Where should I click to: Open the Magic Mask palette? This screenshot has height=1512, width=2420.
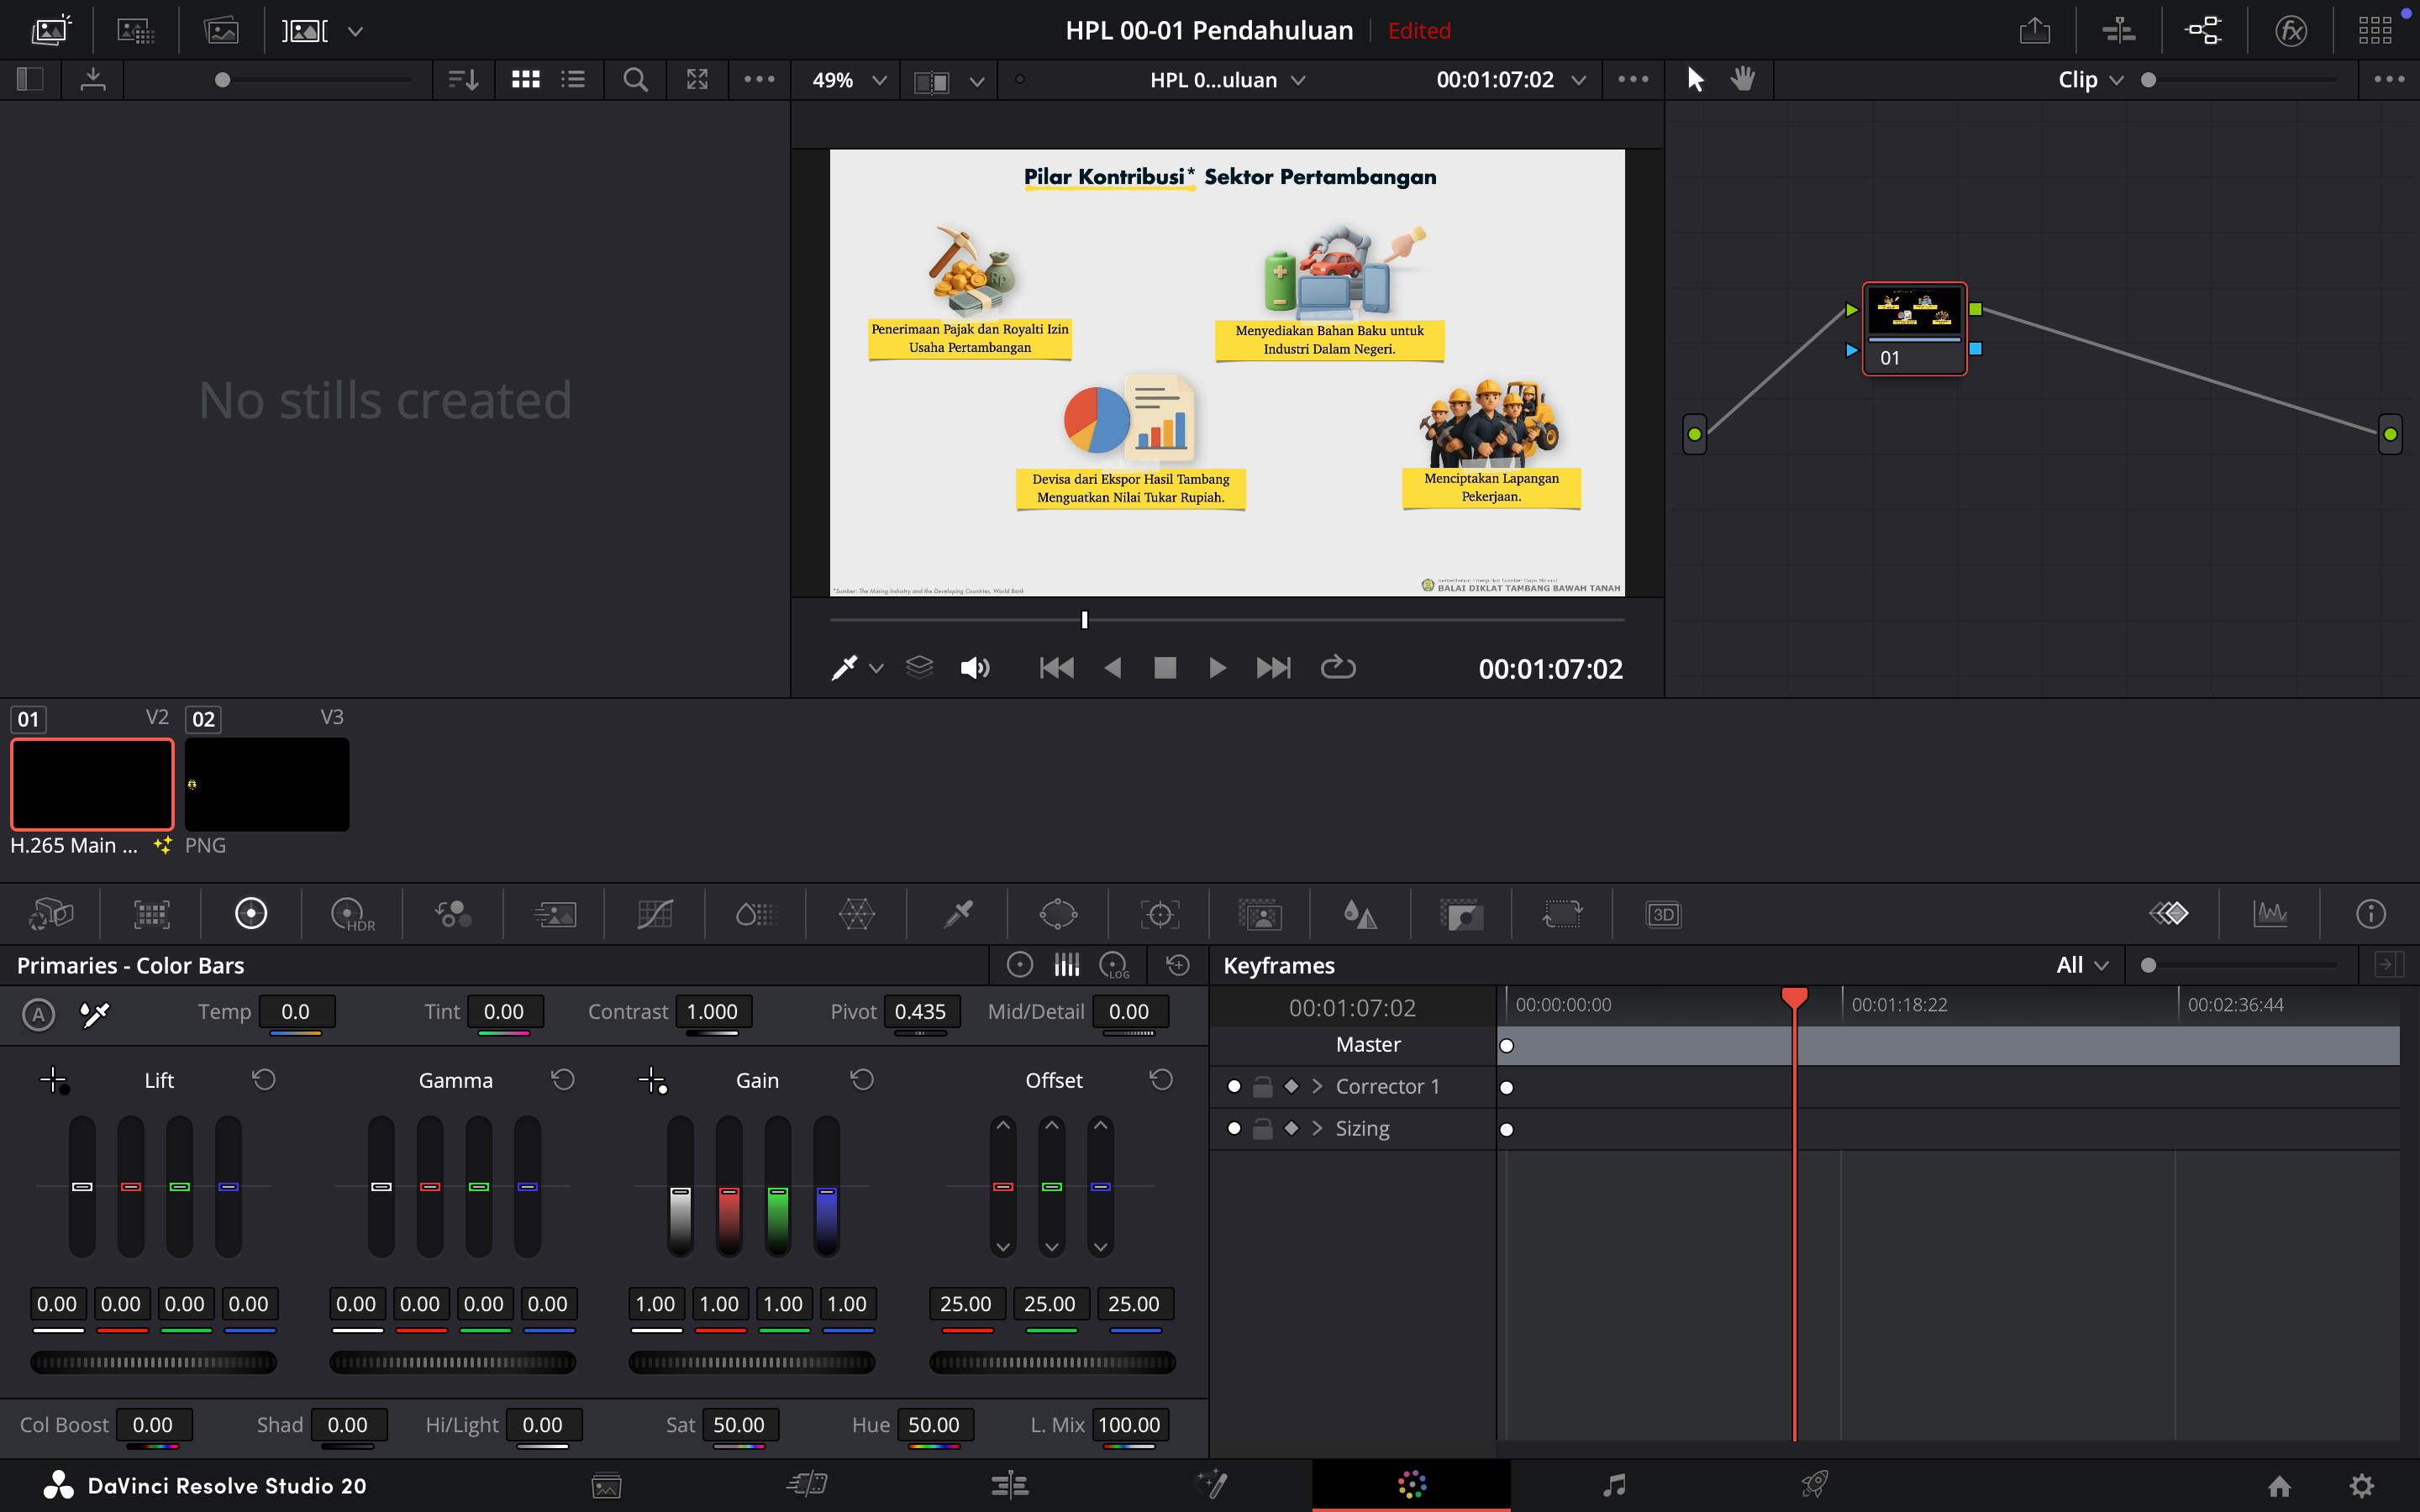1259,914
